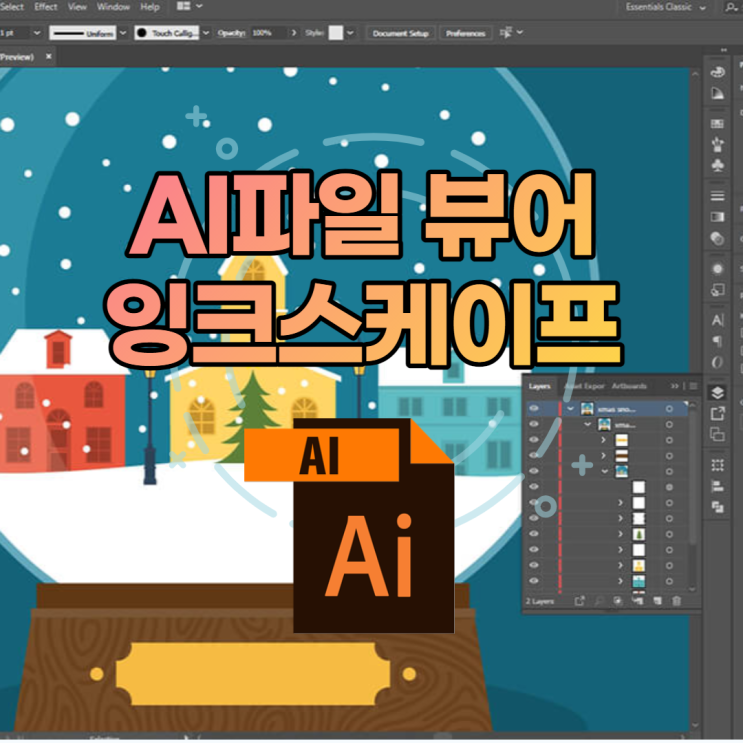Hide the top 'xmas sno...' layer
Viewport: 743px width, 743px height.
coord(534,408)
